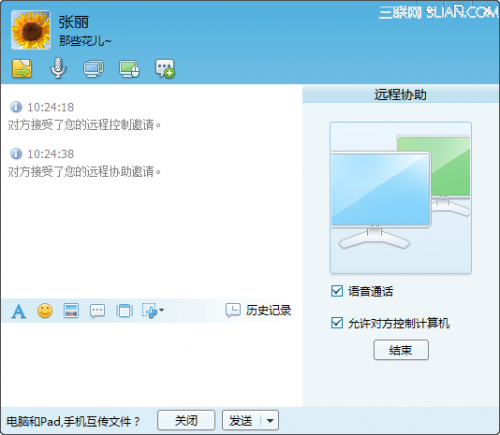
Task: Click contact name 张丽
Action: click(73, 22)
